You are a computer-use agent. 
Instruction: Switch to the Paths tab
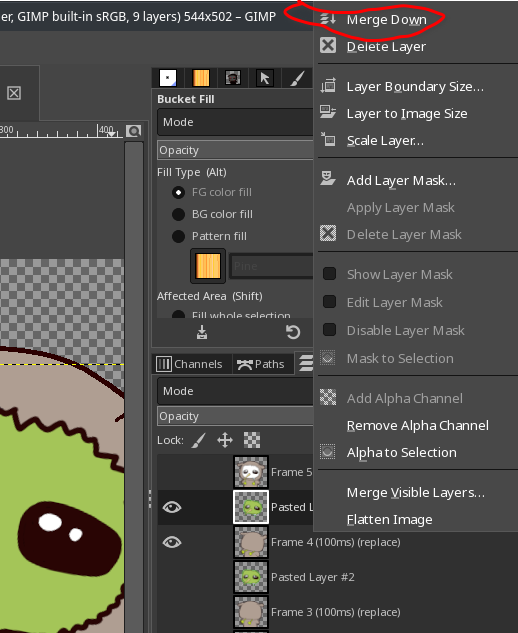(261, 364)
